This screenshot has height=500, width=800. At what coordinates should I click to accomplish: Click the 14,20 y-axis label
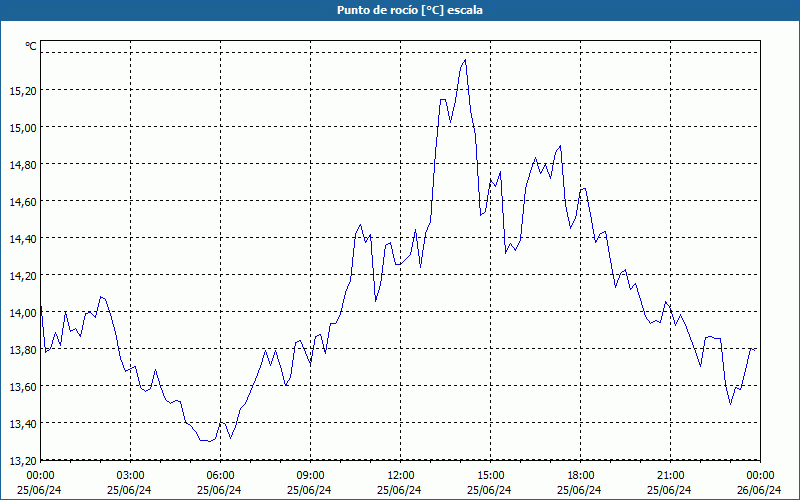point(23,276)
